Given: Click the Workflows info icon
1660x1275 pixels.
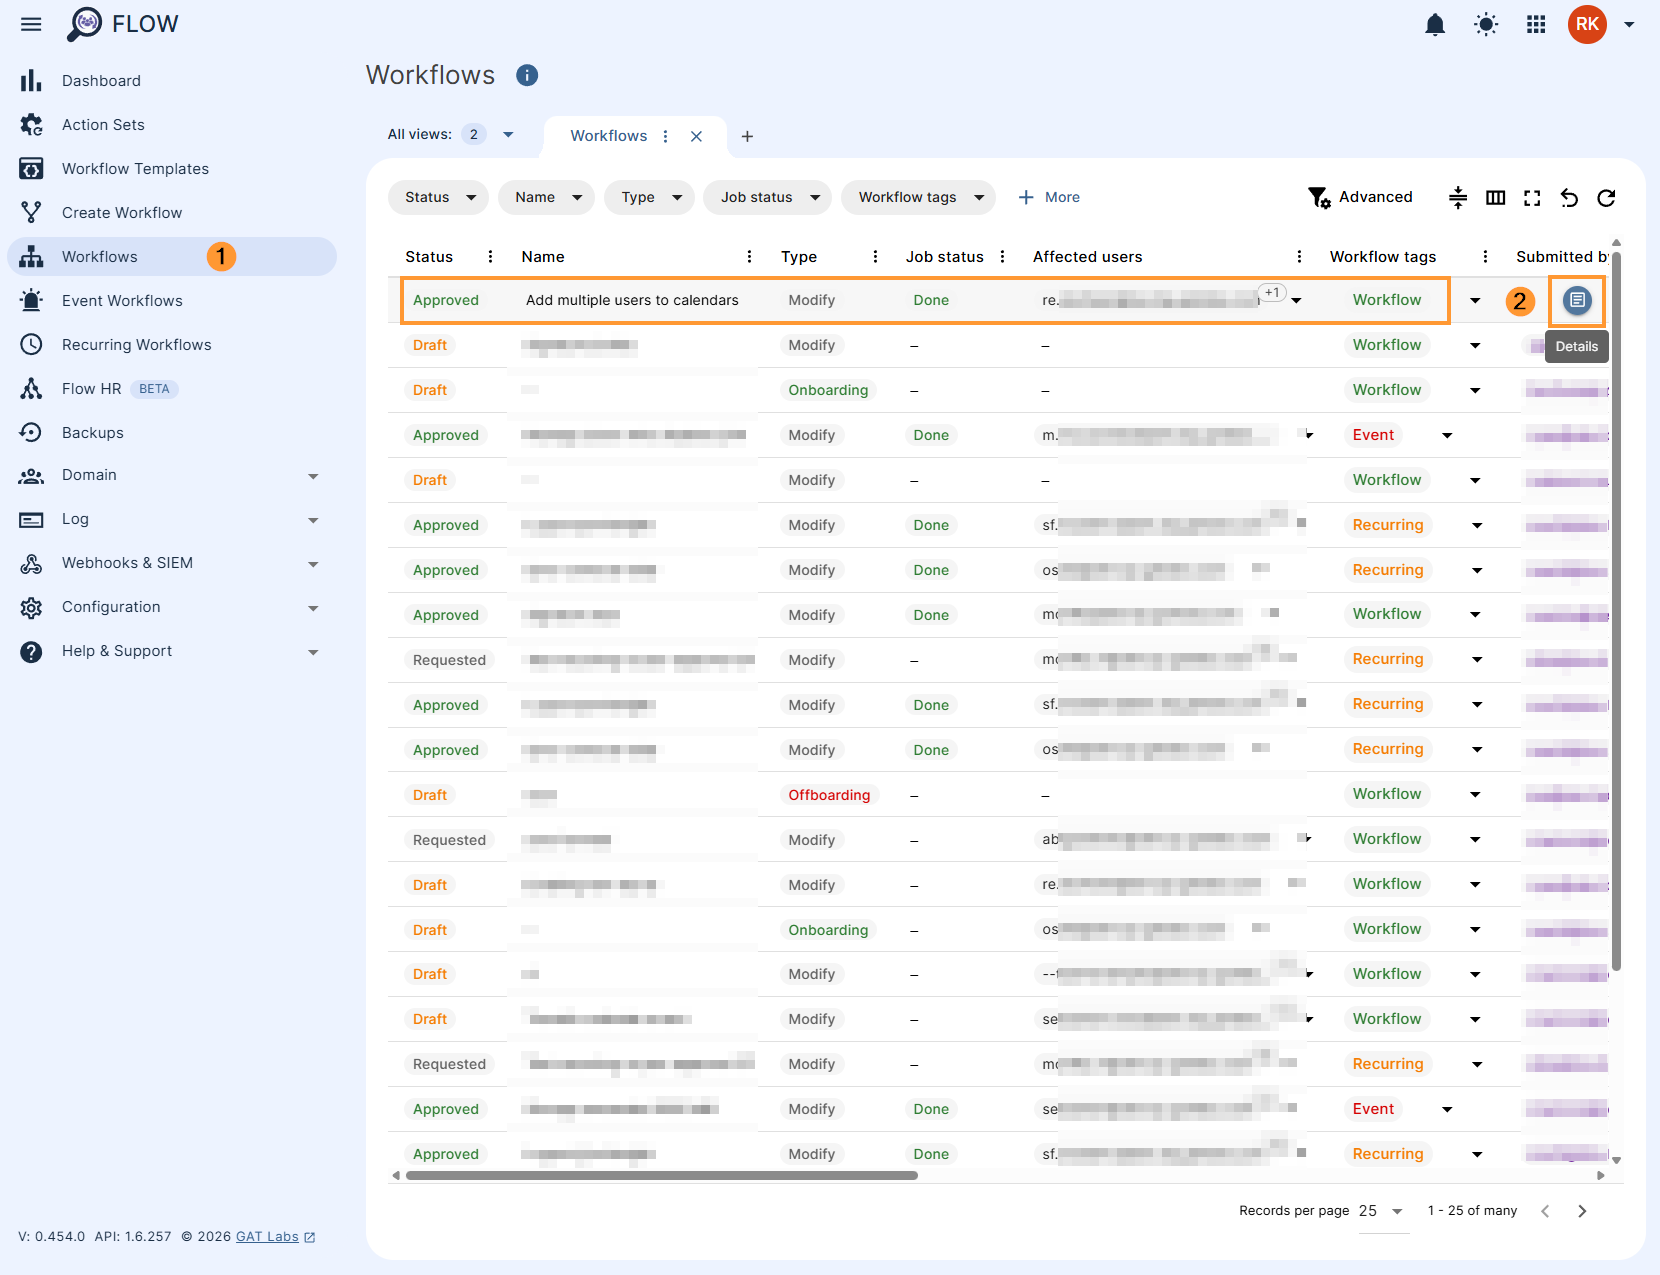Looking at the screenshot, I should [527, 75].
